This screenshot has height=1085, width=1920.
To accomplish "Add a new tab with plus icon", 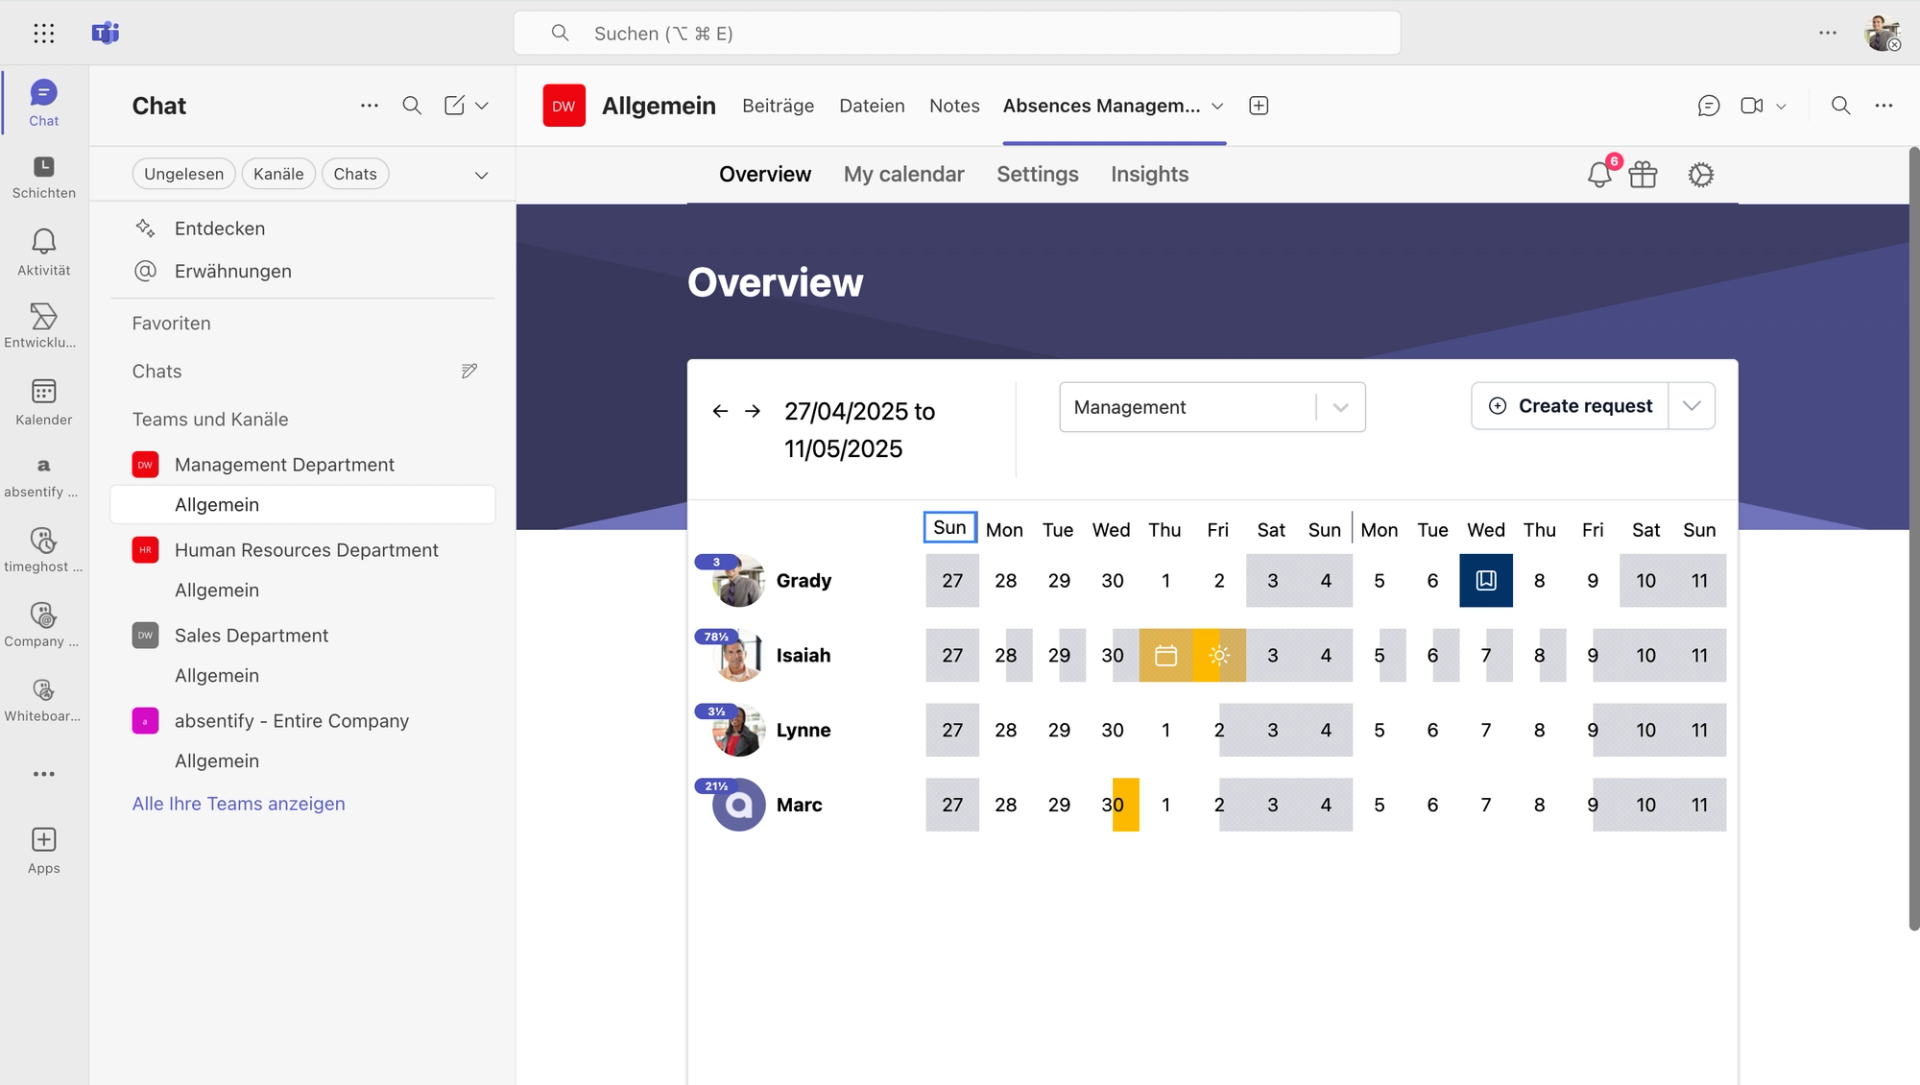I will pos(1258,106).
